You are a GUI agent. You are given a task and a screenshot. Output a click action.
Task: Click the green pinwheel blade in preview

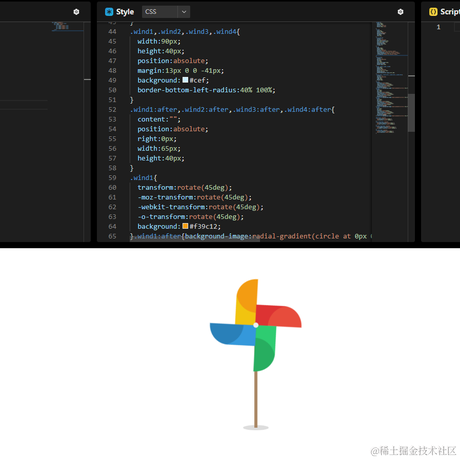[x=265, y=348]
